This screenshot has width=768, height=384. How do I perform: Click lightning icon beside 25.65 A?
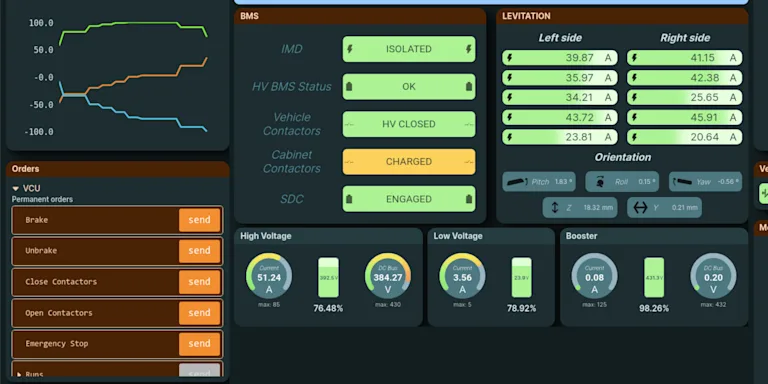634,97
